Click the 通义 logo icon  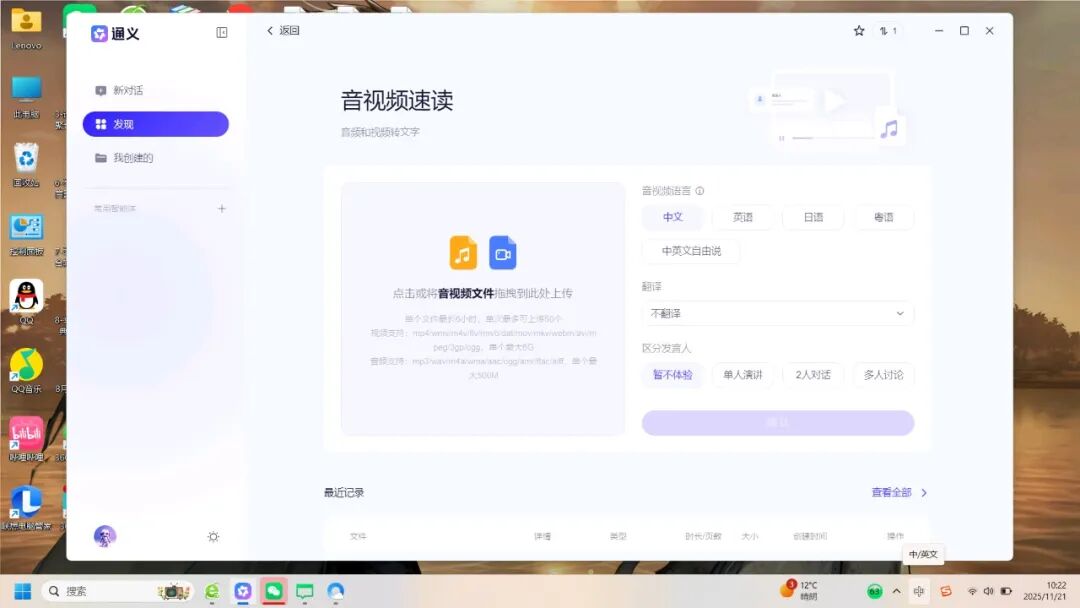click(99, 33)
